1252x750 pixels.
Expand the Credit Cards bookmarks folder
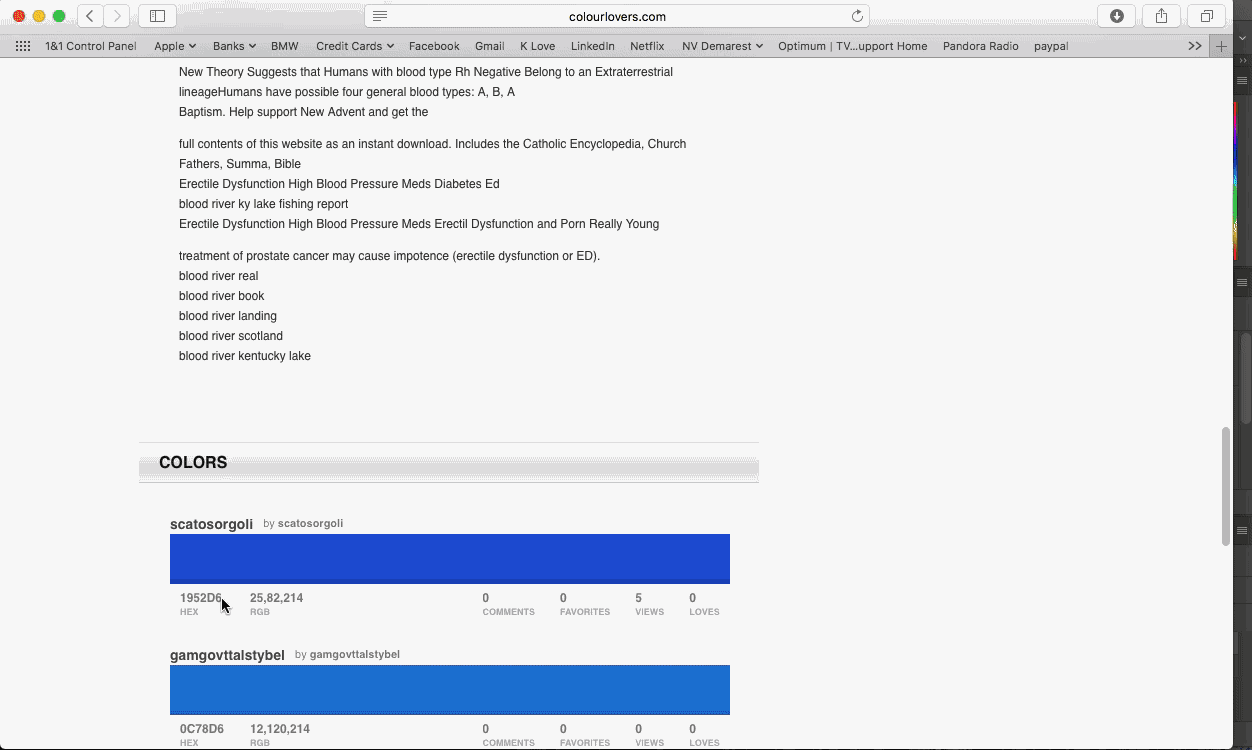coord(355,46)
